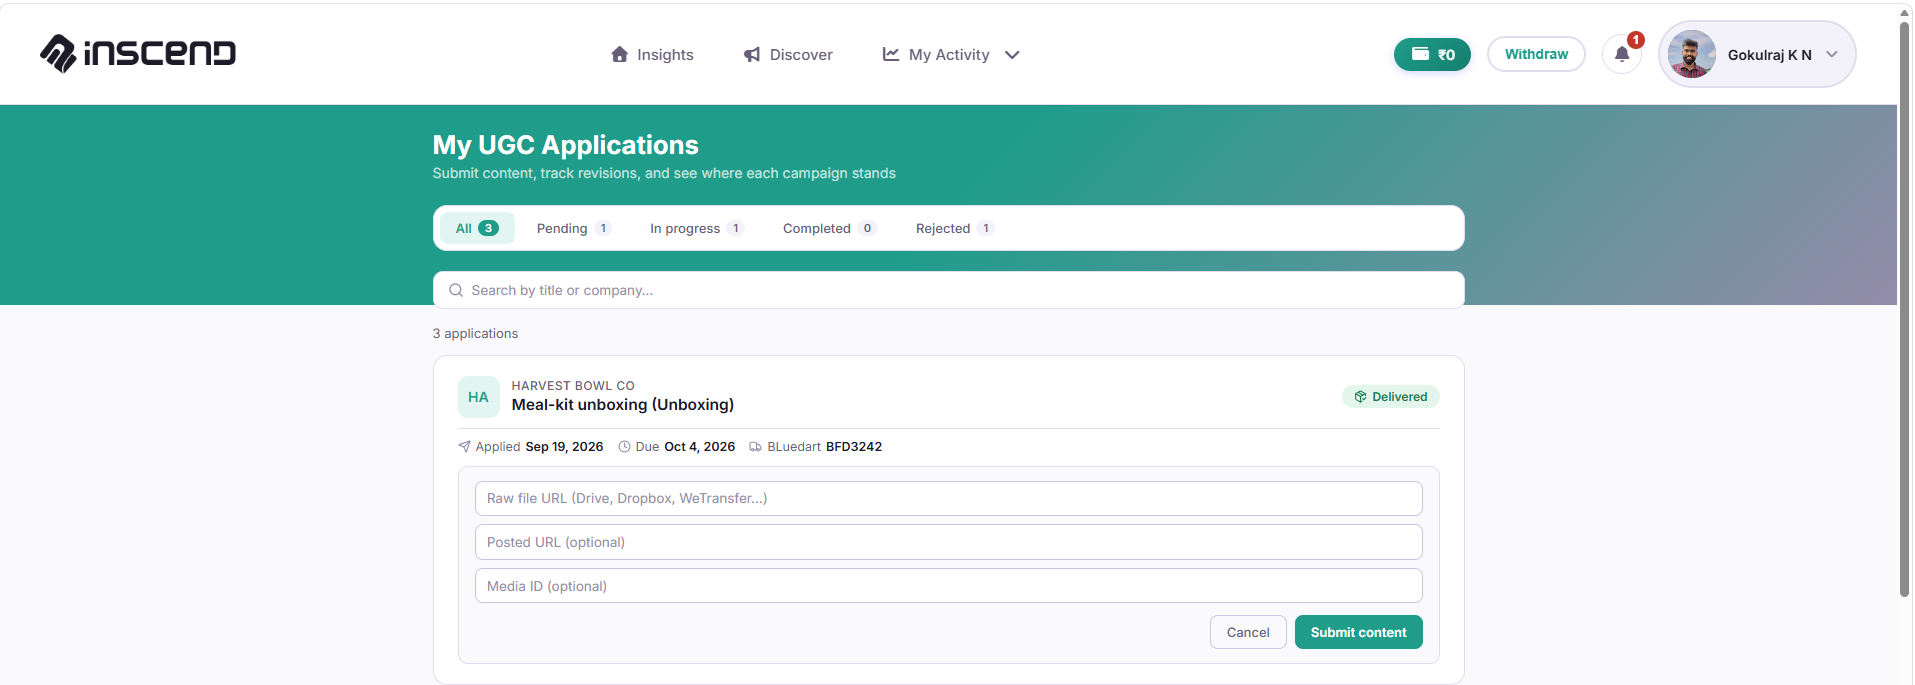The width and height of the screenshot is (1915, 685).
Task: Click the Withdraw button
Action: [1536, 54]
